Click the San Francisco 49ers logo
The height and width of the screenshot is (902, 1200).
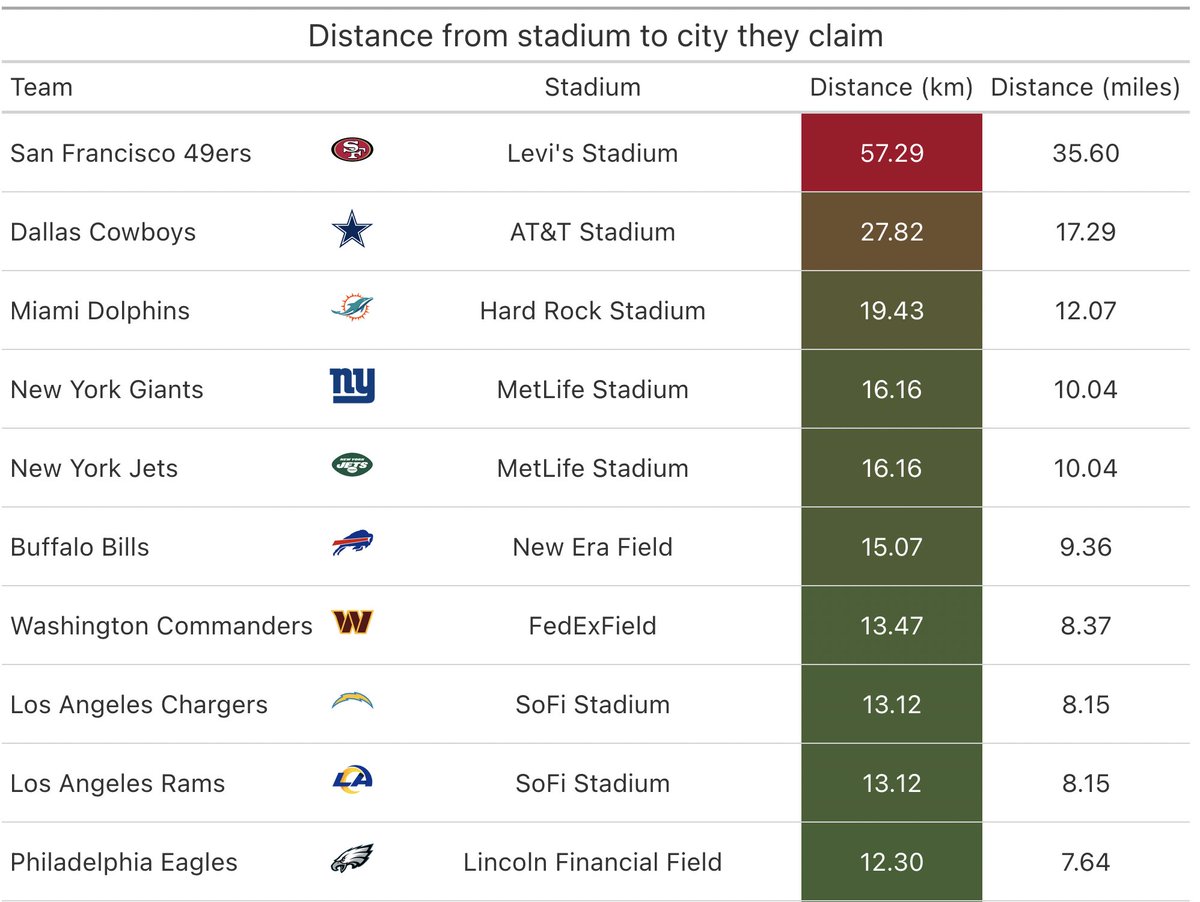click(352, 152)
